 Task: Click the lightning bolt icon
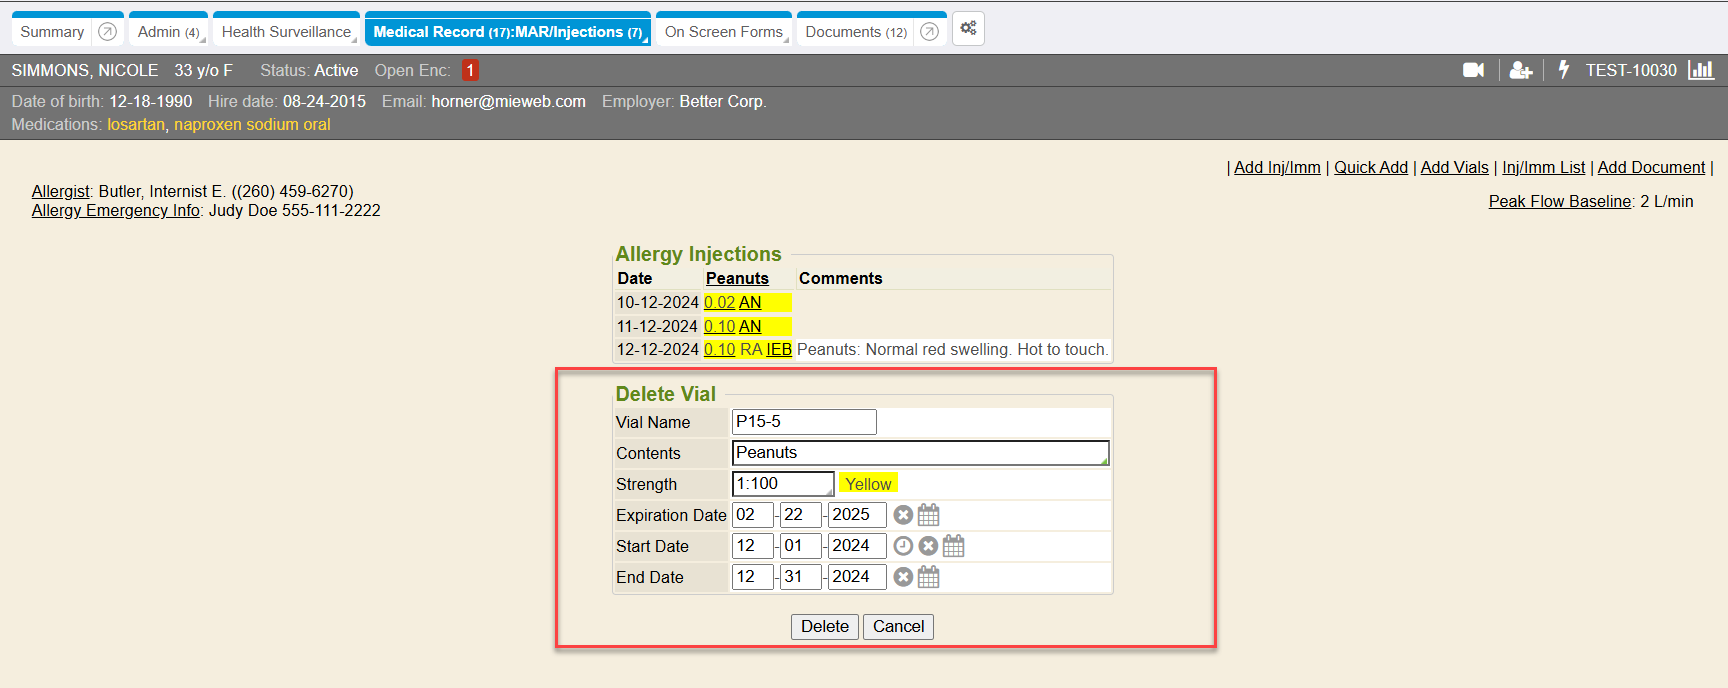coord(1564,70)
